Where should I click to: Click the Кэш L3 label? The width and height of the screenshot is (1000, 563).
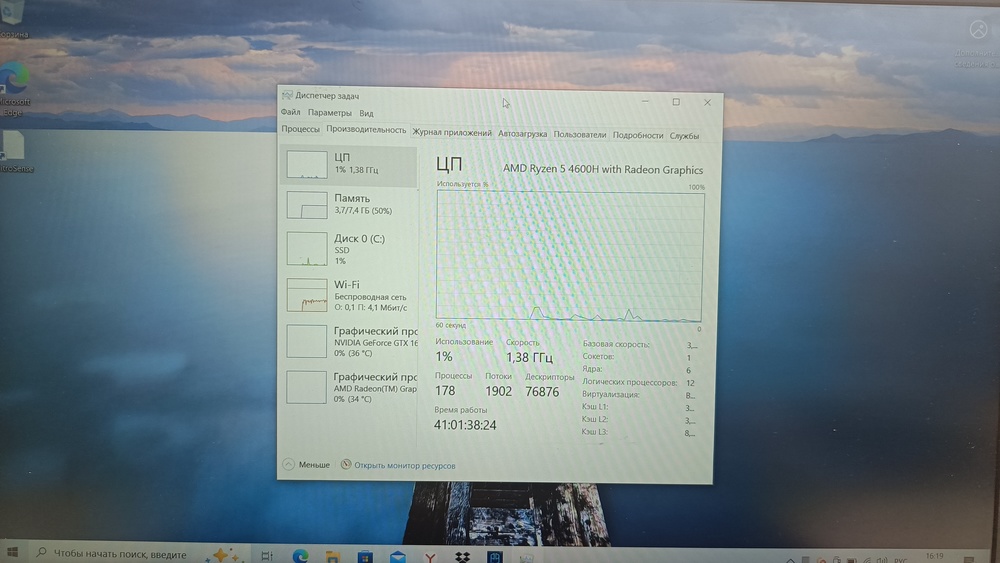pos(594,432)
